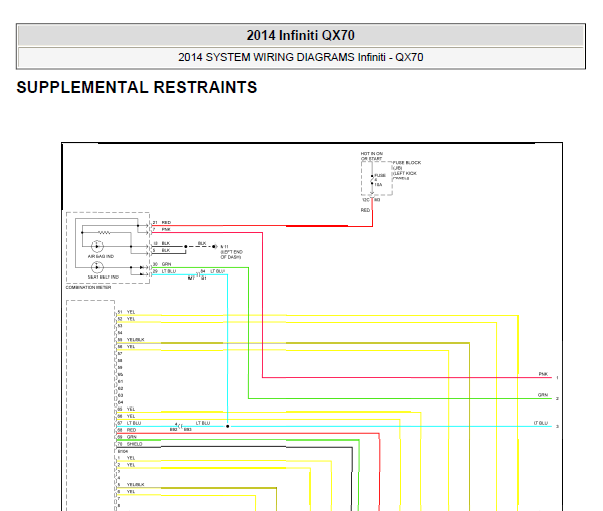Image resolution: width=603 pixels, height=511 pixels.
Task: Click the pin 55 'YEL/BLK' wire label
Action: pyautogui.click(x=135, y=340)
